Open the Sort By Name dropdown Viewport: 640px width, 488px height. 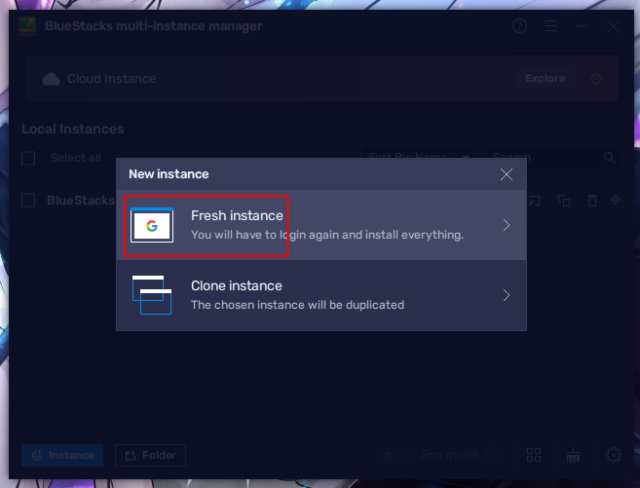click(x=418, y=158)
